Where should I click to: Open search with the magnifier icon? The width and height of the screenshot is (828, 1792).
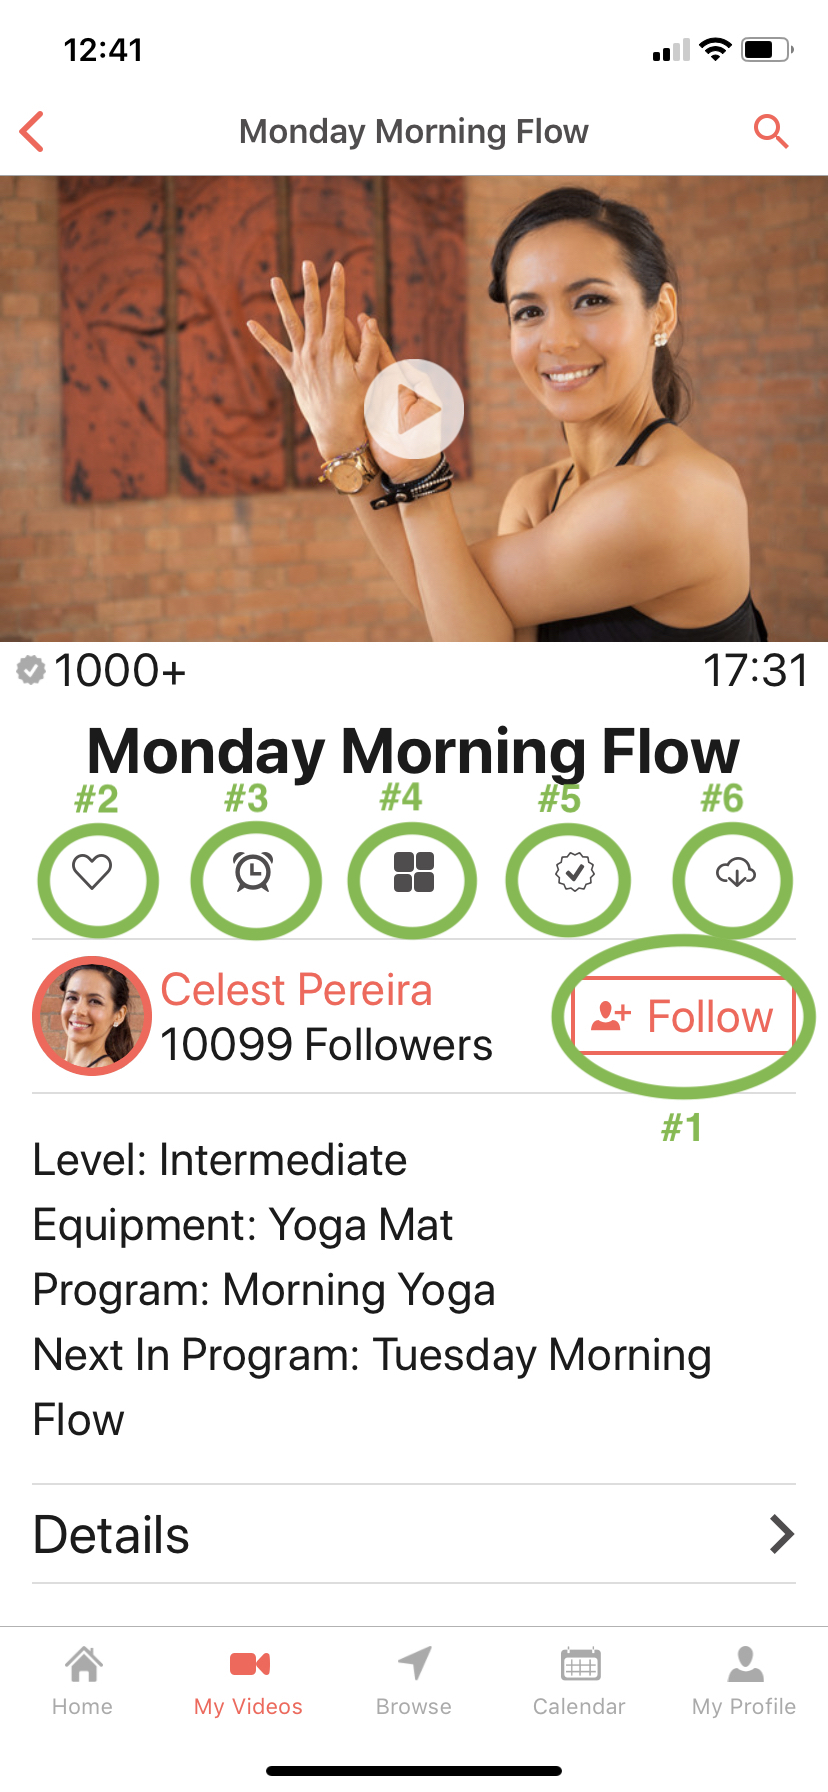pyautogui.click(x=770, y=131)
